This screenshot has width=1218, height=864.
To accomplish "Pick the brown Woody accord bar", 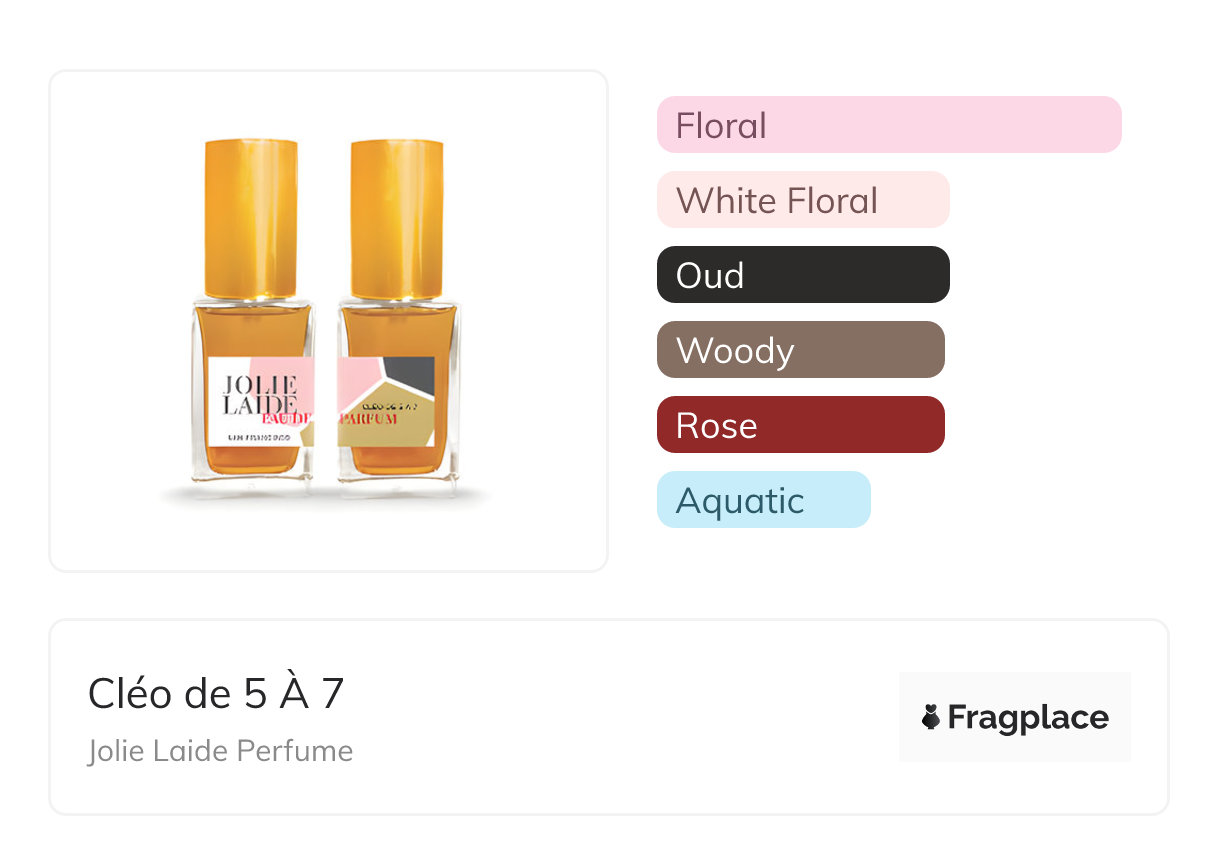I will 800,350.
